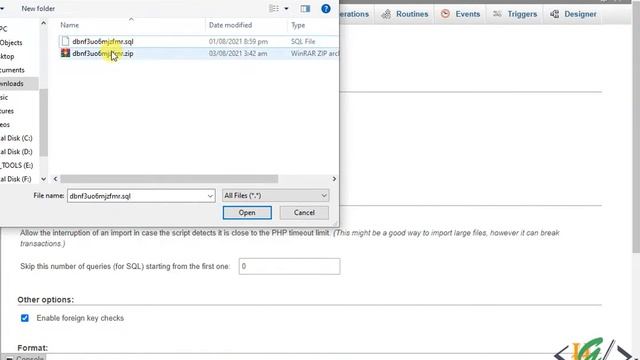This screenshot has width=640, height=360.
Task: Click the SQL File type cell
Action: point(303,41)
